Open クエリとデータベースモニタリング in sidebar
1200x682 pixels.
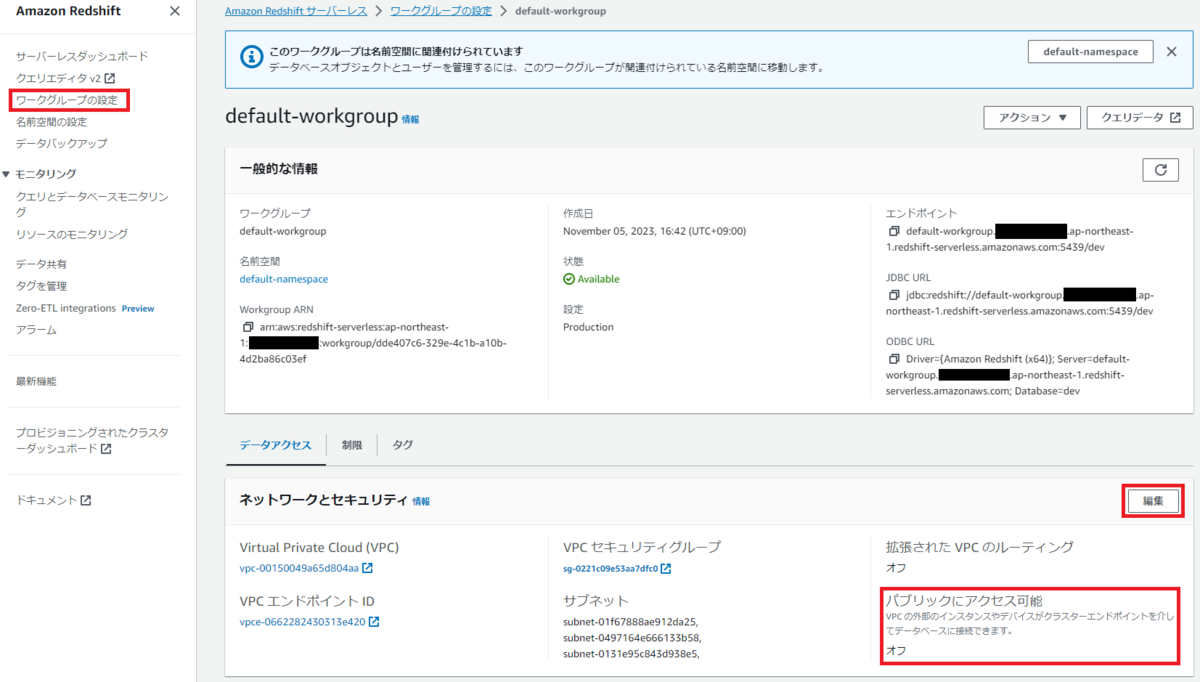point(92,205)
